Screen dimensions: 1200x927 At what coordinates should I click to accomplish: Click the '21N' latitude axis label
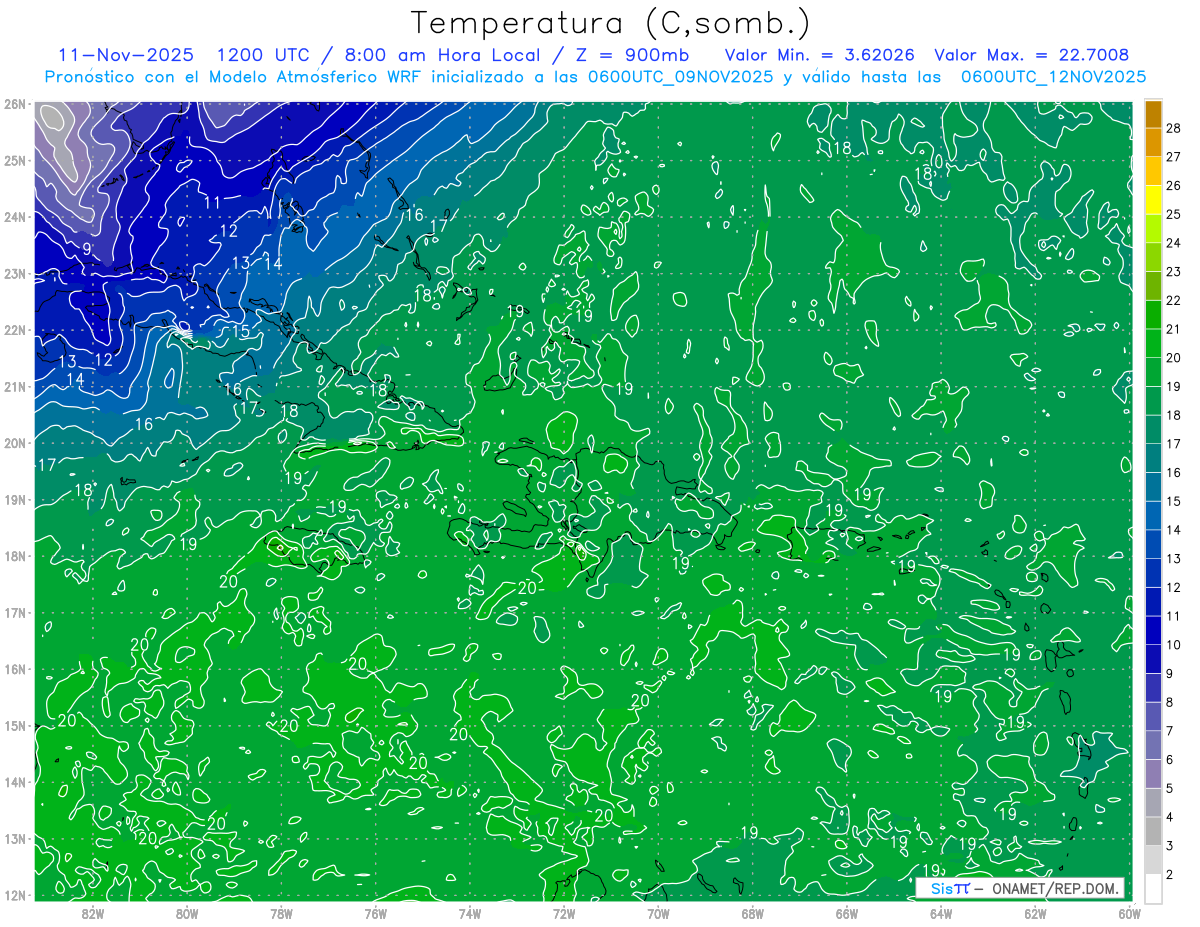click(14, 386)
